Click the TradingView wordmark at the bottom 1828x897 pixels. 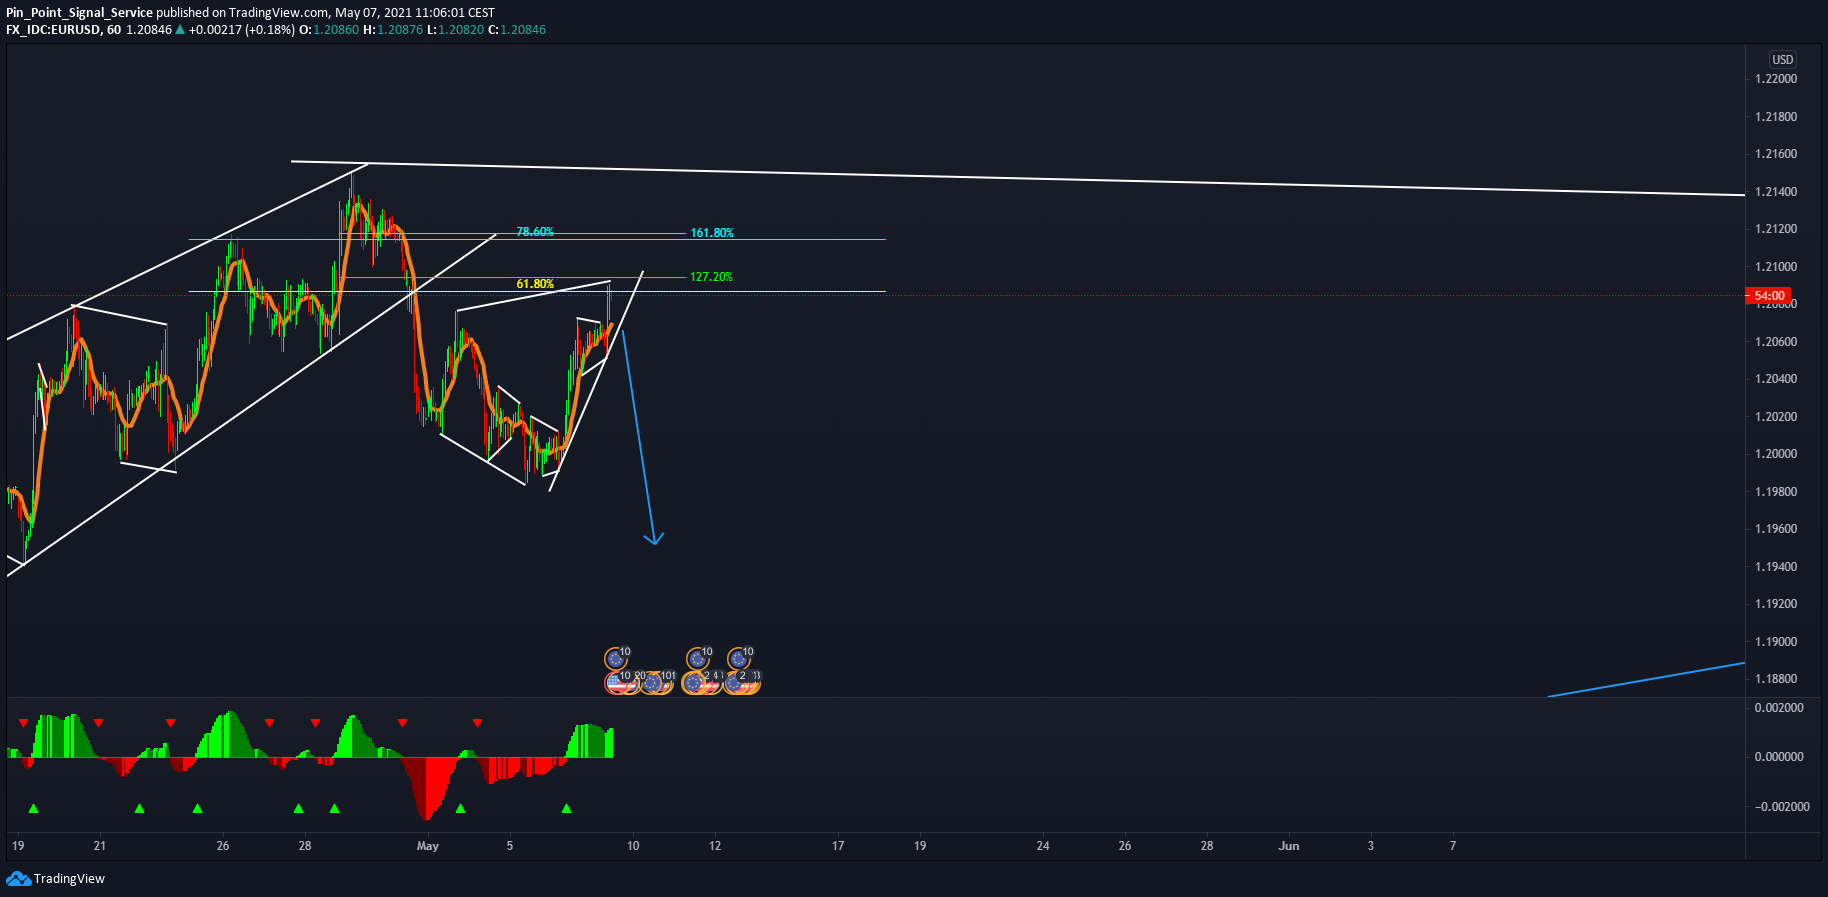pyautogui.click(x=69, y=879)
